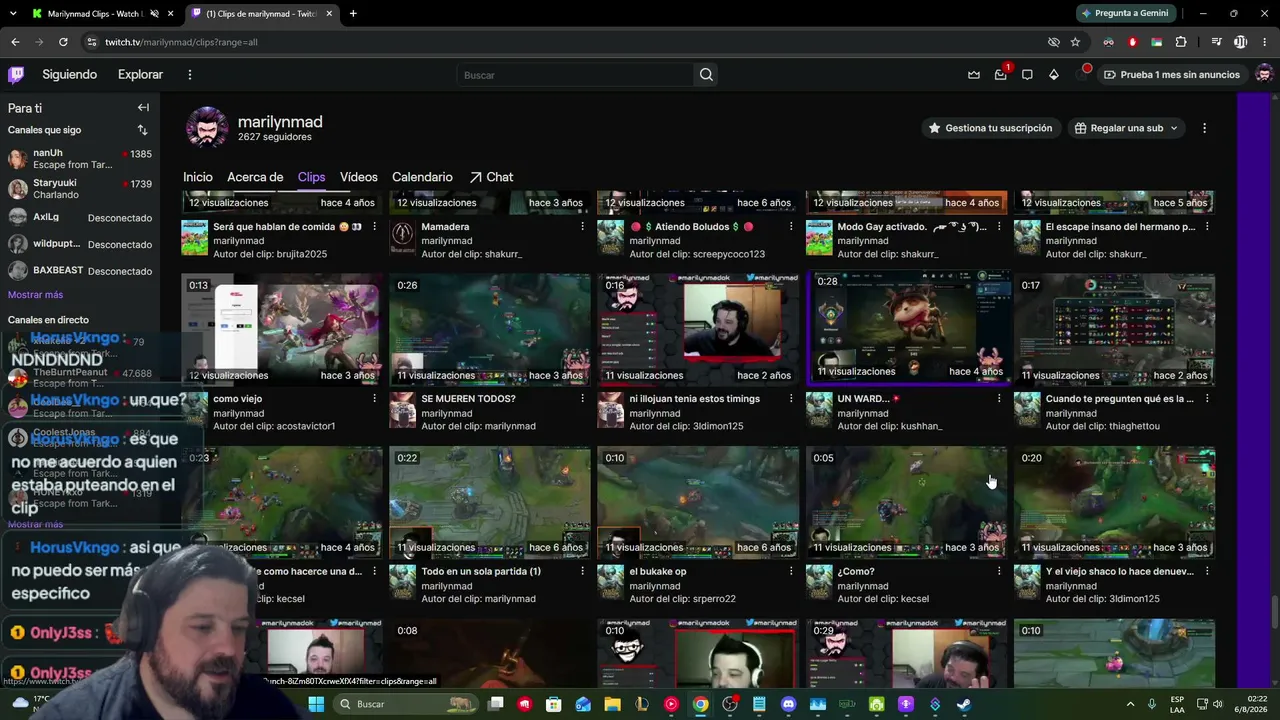The image size is (1280, 720).
Task: Click Prueba 1 mes sin anuncios
Action: pos(1172,75)
